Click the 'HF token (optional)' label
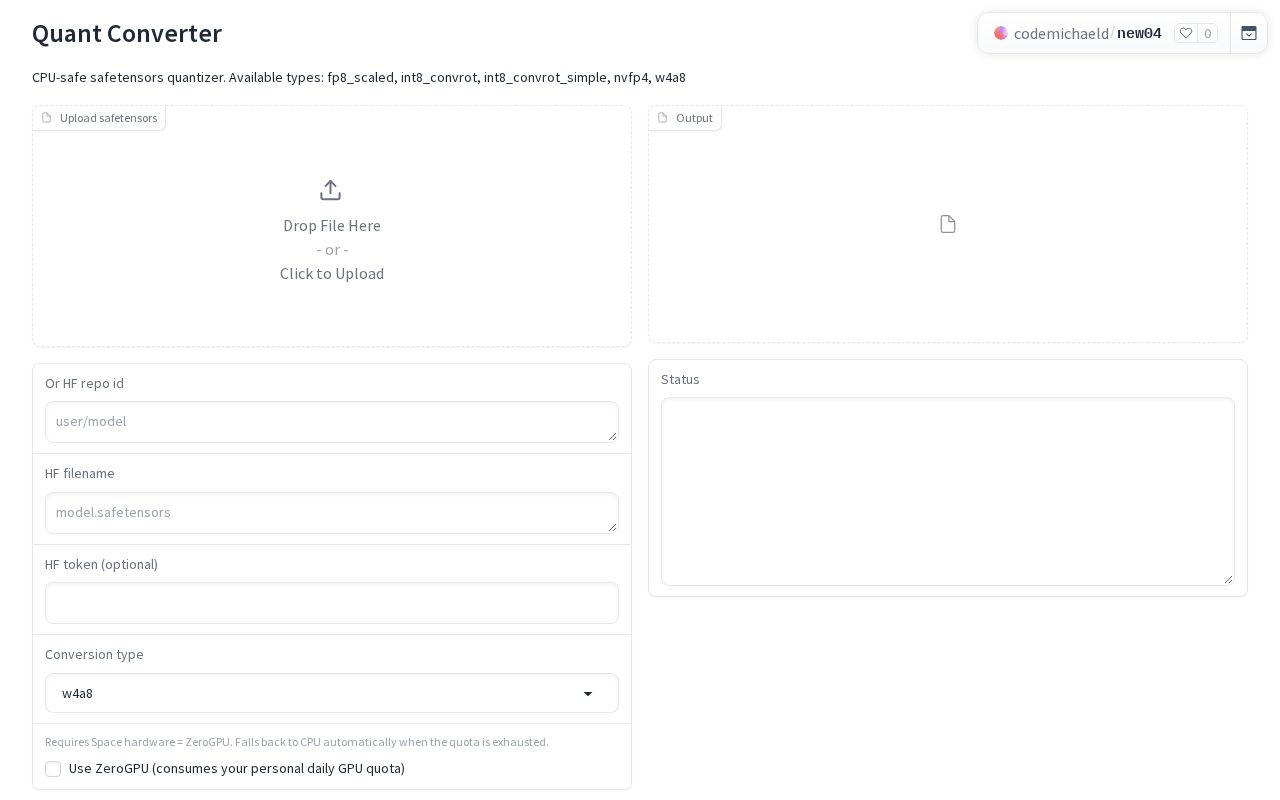 pyautogui.click(x=101, y=564)
